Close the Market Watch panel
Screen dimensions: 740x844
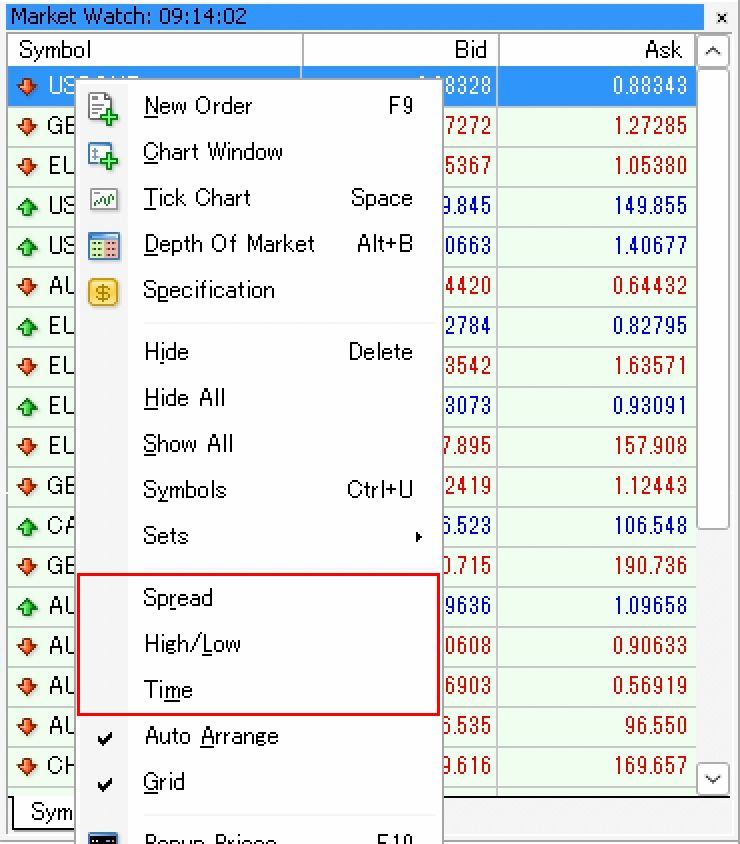(x=722, y=17)
